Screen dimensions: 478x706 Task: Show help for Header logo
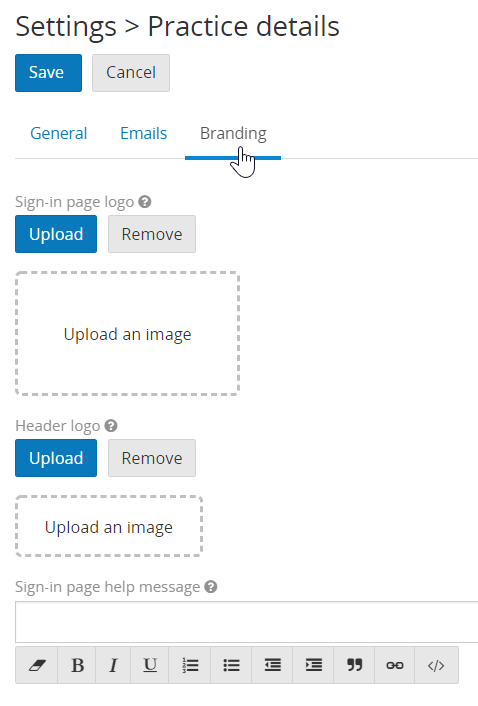point(111,425)
